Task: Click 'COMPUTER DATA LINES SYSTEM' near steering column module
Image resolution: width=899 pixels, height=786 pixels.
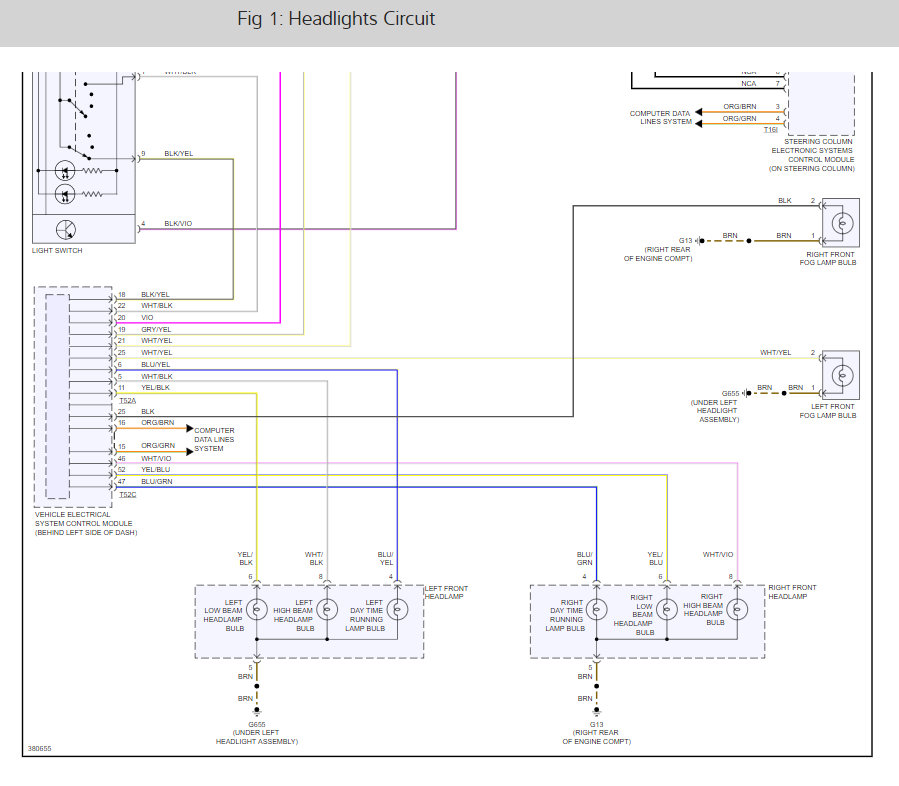Action: pos(660,118)
